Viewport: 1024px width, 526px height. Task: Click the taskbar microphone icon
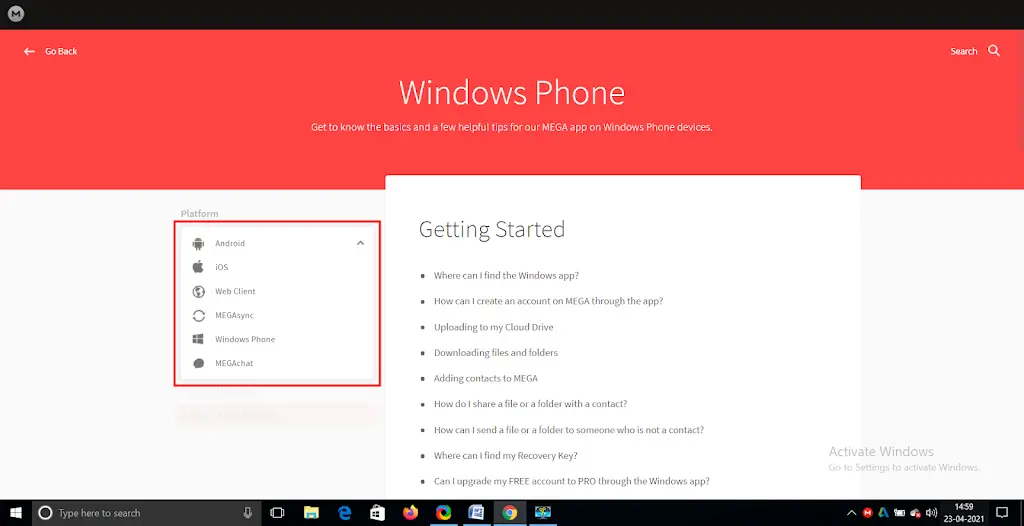click(248, 513)
